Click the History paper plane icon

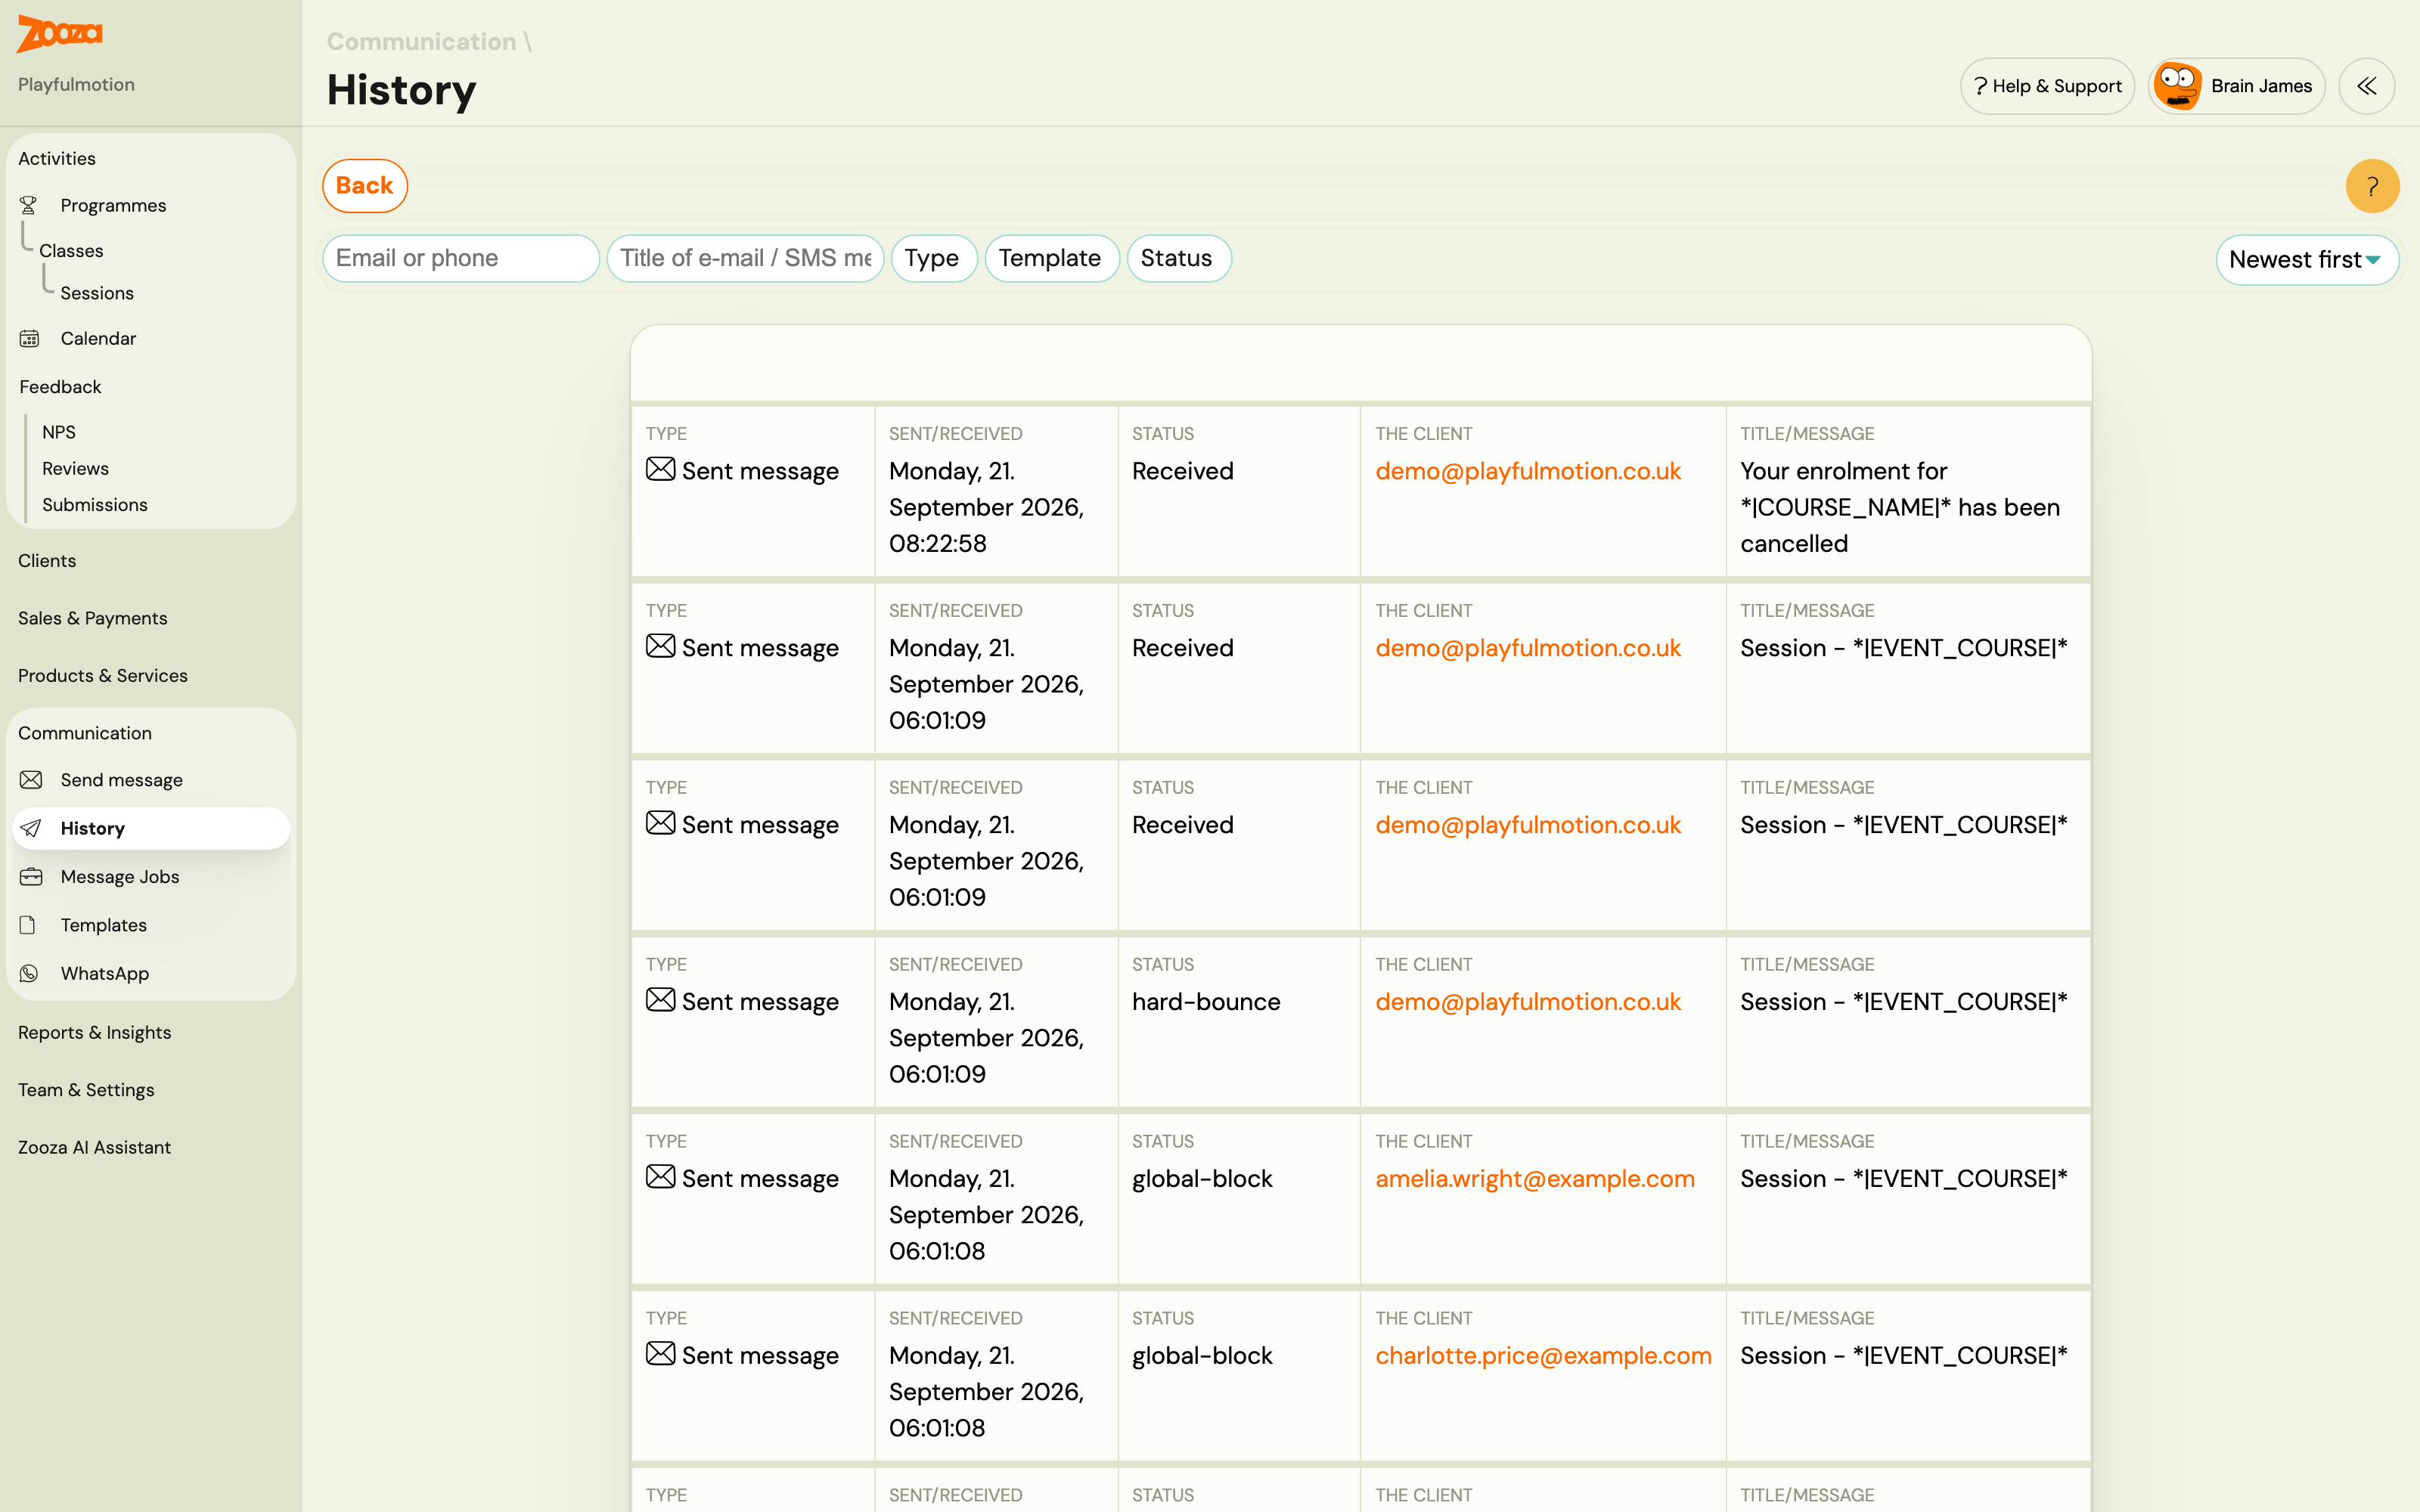coord(31,828)
